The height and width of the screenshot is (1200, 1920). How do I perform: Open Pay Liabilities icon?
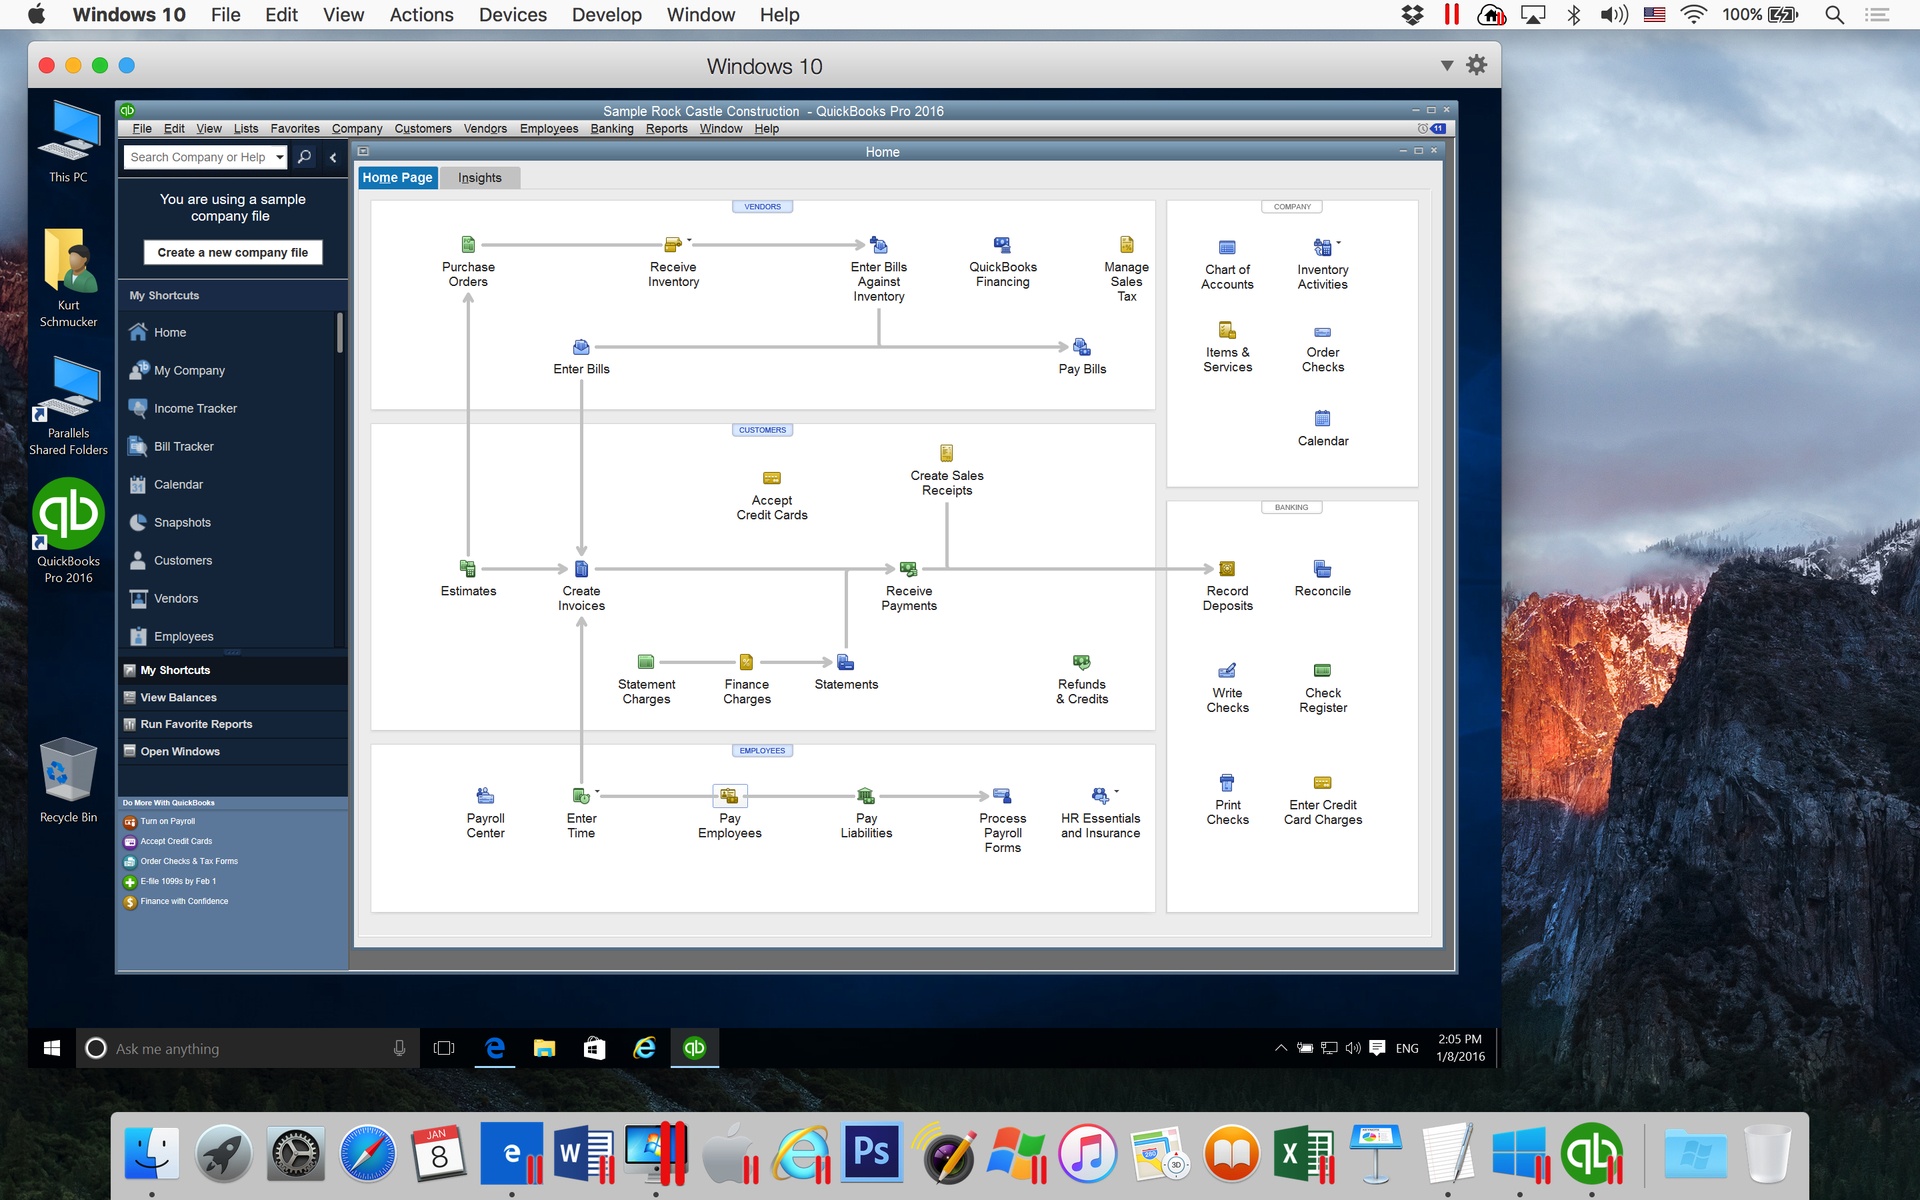tap(866, 796)
